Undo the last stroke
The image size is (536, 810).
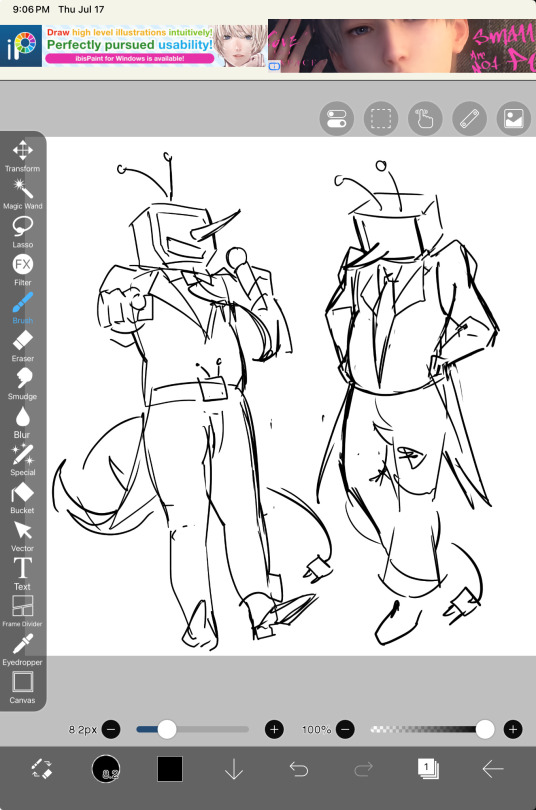tap(298, 769)
